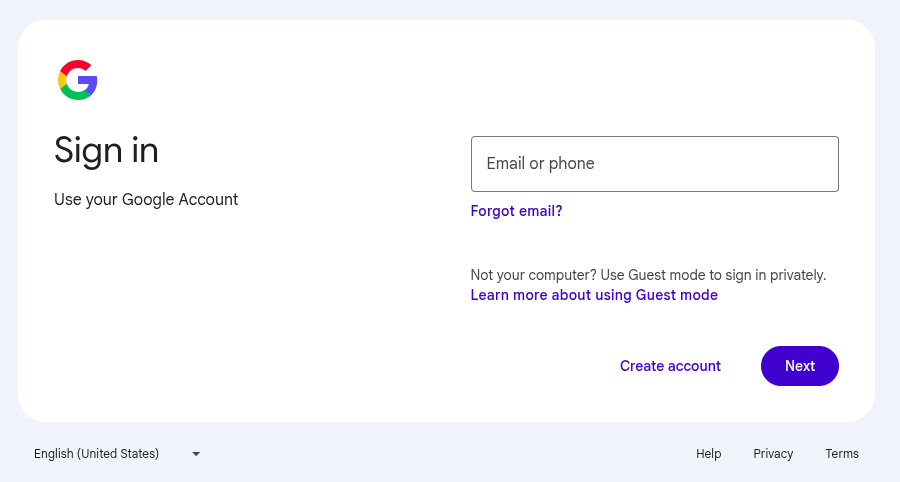
Task: Open Learn more about using Guest mode
Action: (x=594, y=295)
